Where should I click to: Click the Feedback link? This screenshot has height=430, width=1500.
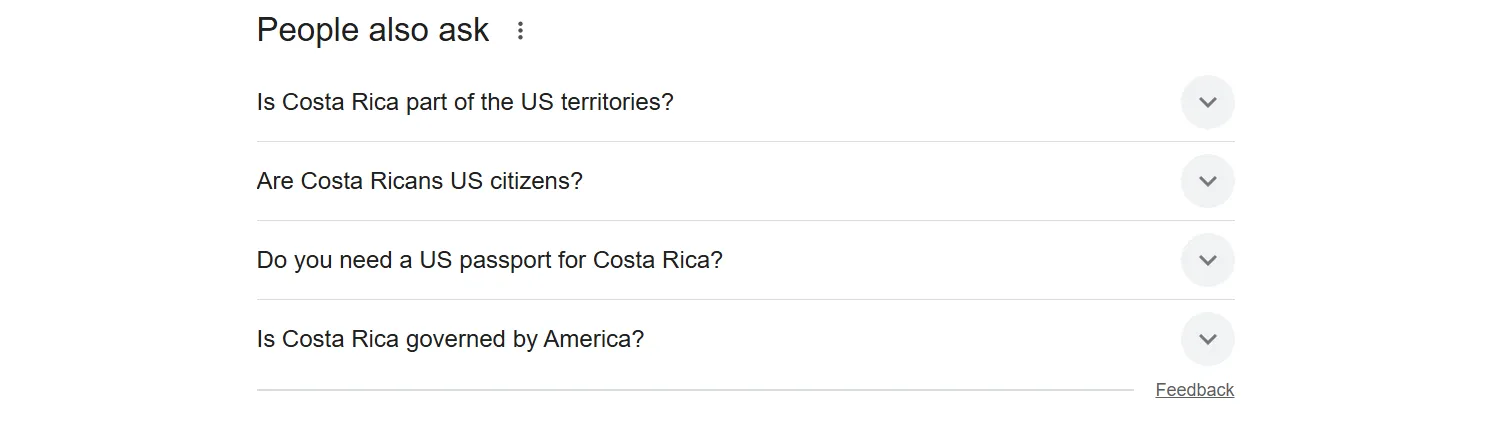coord(1194,390)
